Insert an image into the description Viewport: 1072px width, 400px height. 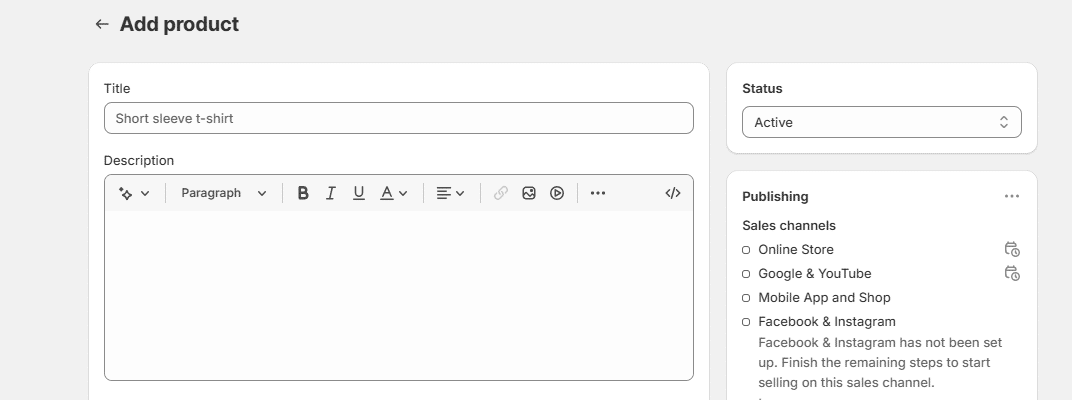coord(529,193)
